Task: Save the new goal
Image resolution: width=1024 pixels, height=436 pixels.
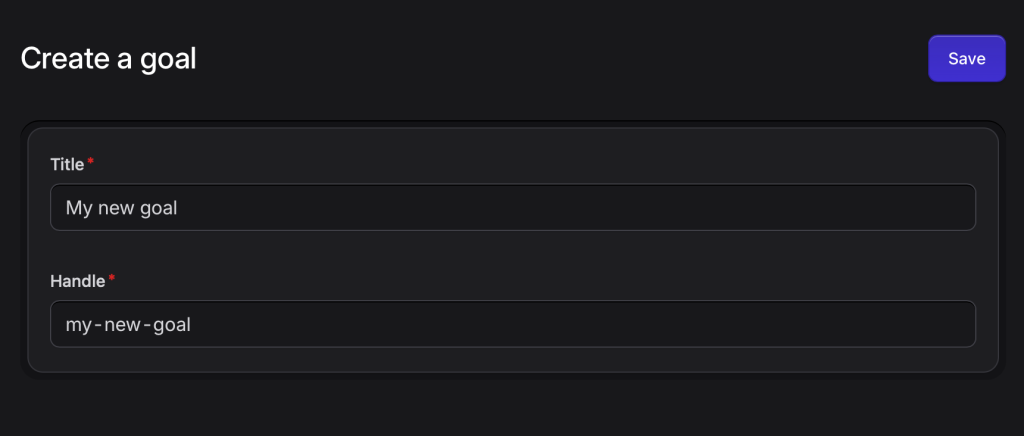Action: (966, 59)
